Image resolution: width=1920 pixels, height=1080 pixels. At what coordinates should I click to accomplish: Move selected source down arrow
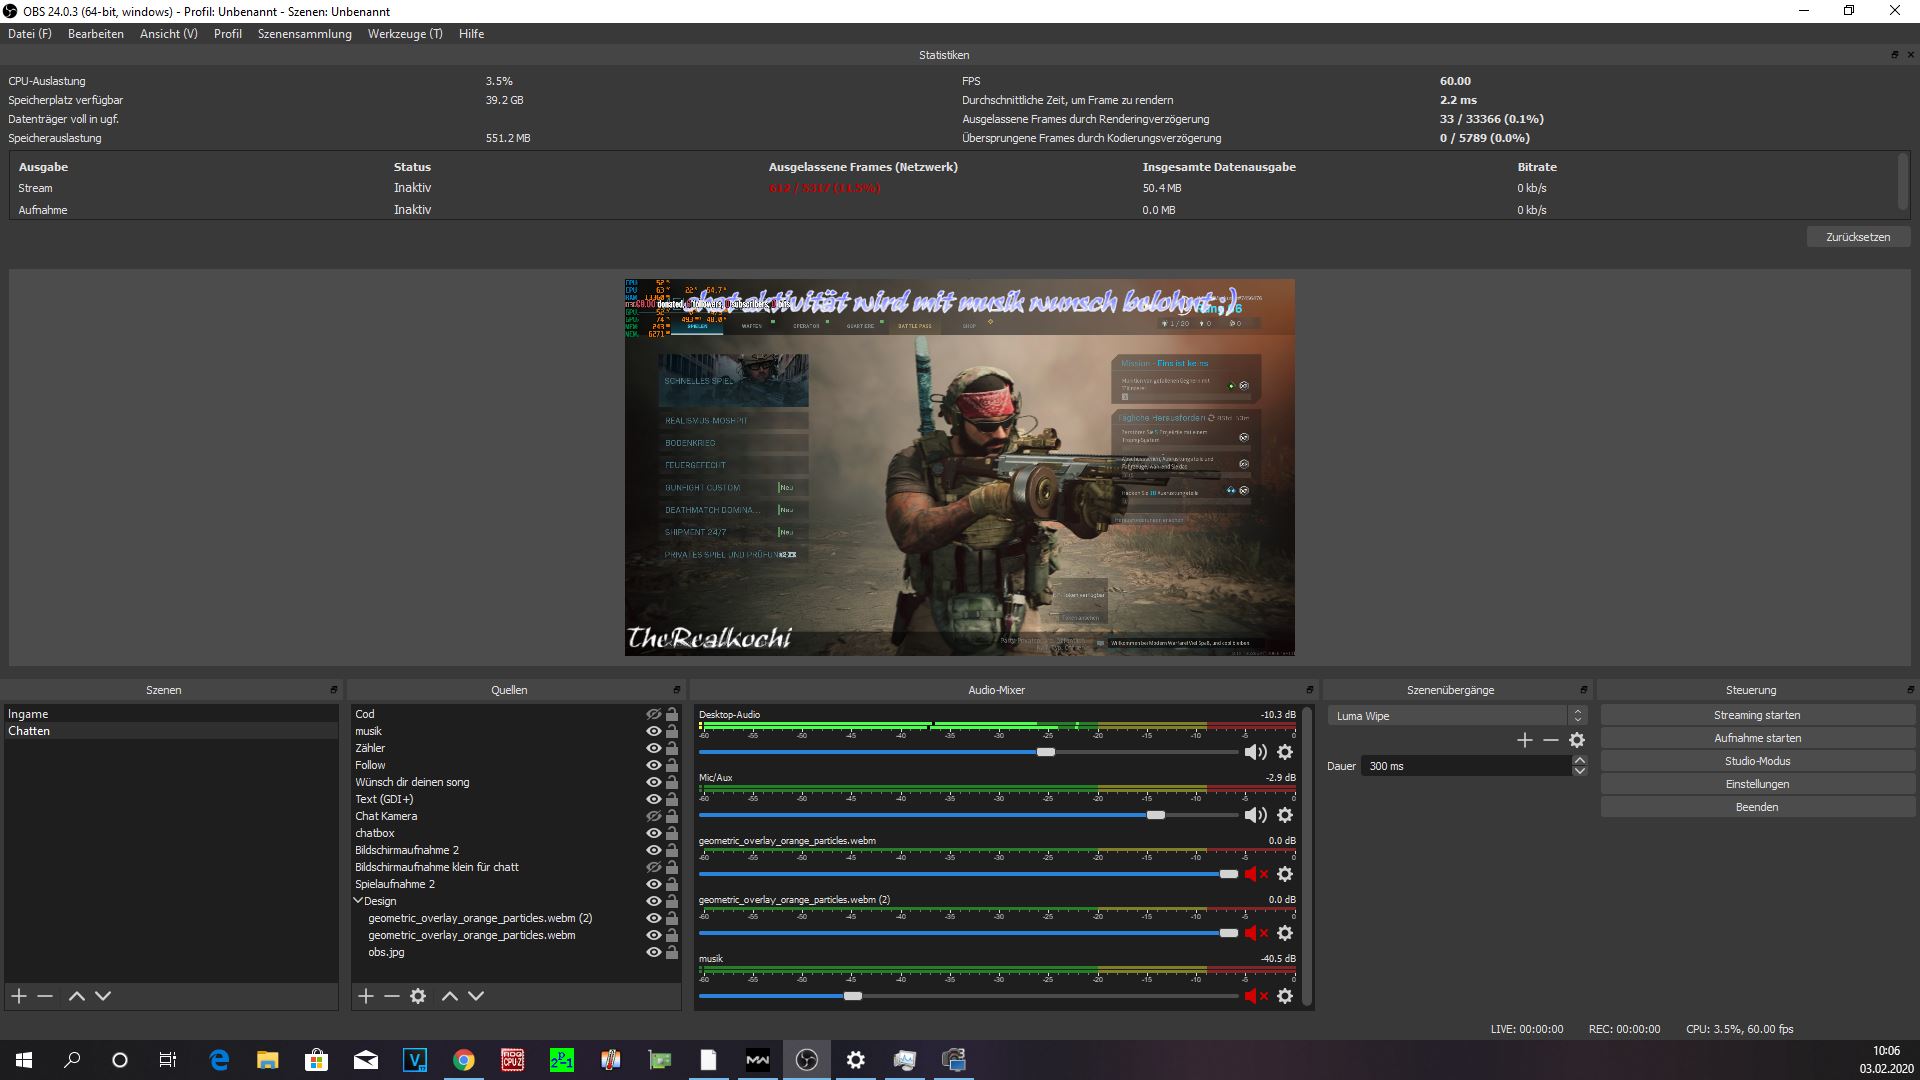[x=476, y=996]
